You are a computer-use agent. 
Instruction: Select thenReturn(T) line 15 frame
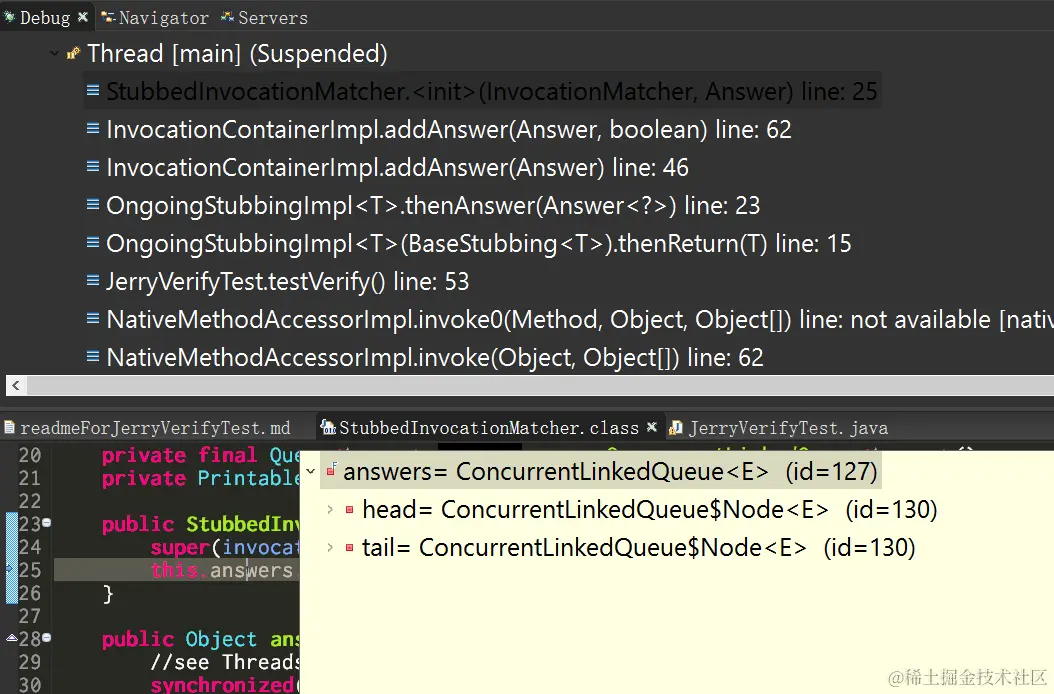479,243
